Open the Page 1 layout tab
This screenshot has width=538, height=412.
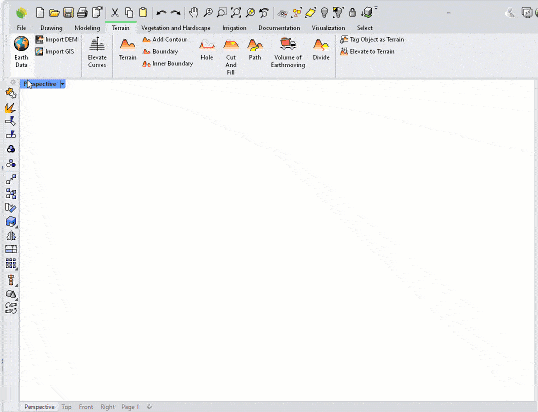130,407
